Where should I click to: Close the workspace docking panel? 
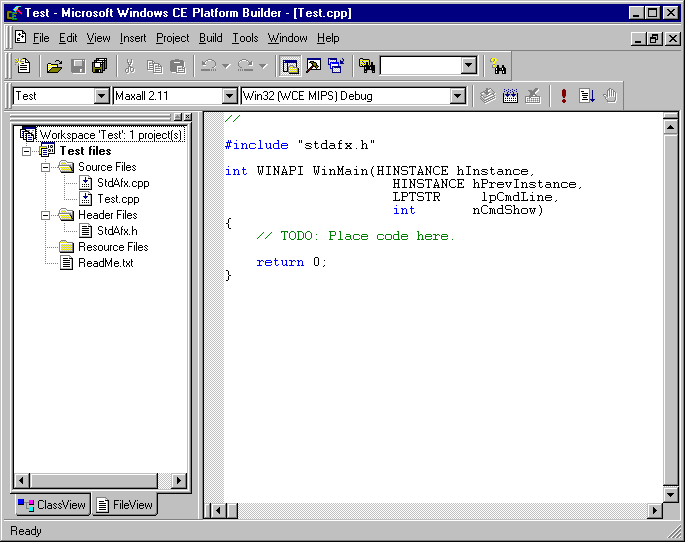[x=187, y=117]
